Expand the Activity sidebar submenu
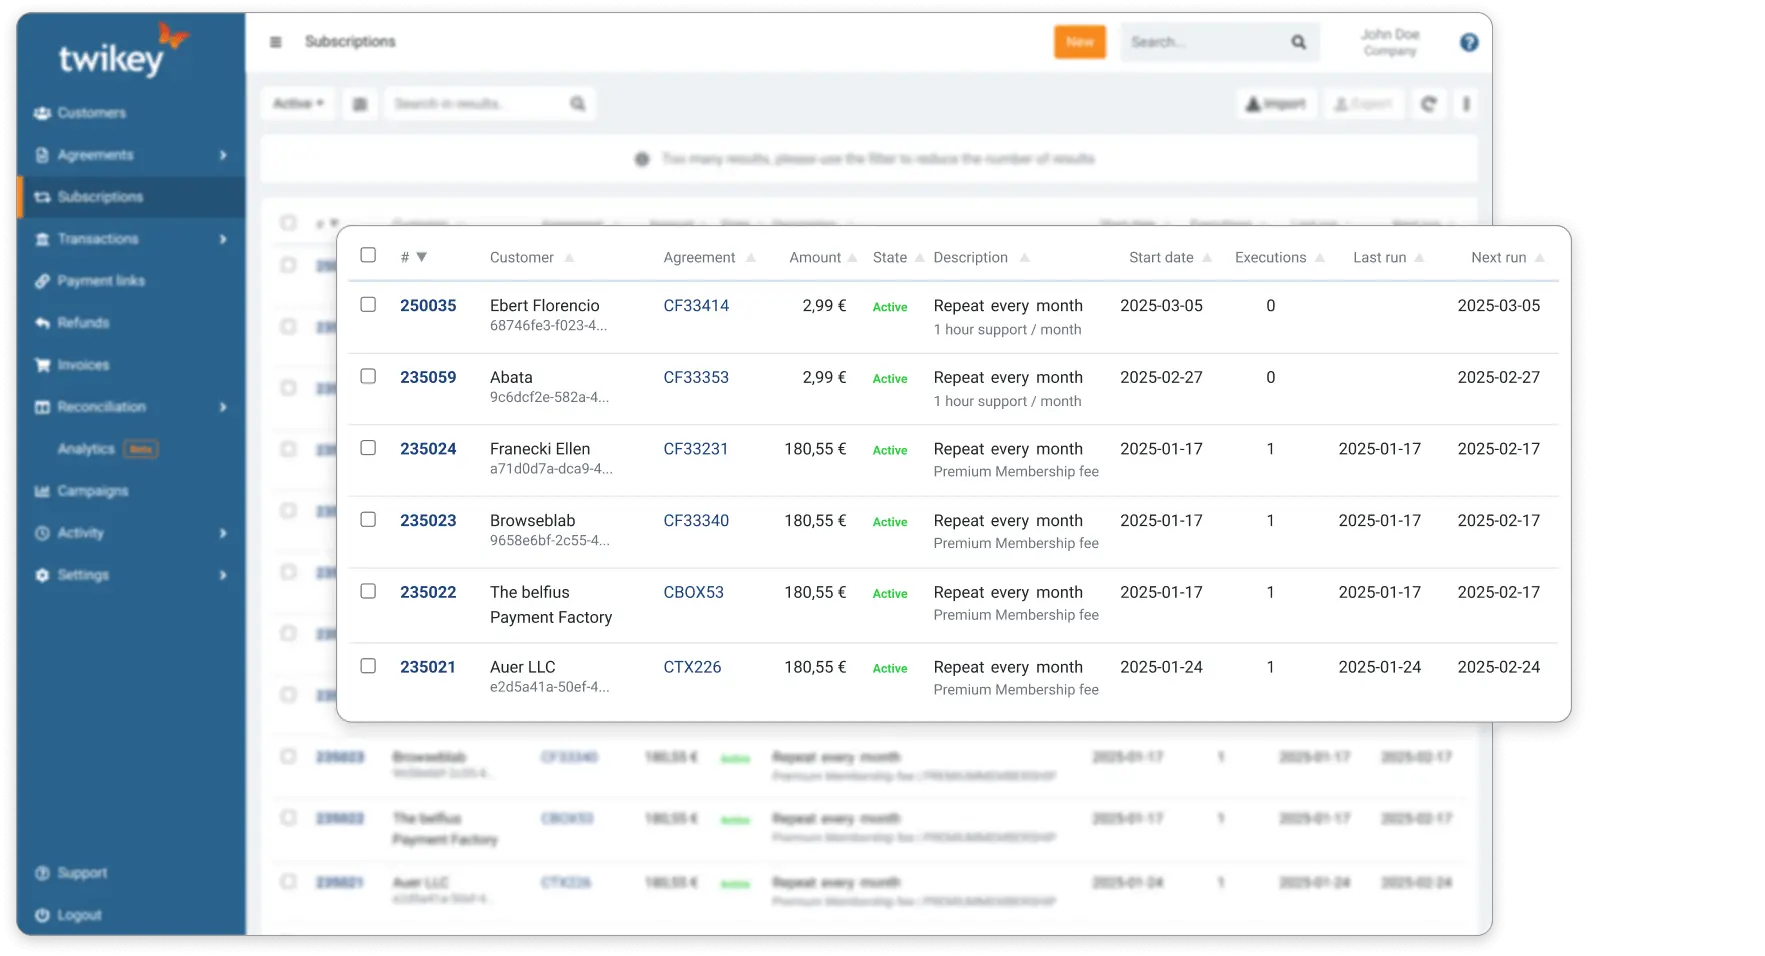This screenshot has height=956, width=1765. (223, 533)
